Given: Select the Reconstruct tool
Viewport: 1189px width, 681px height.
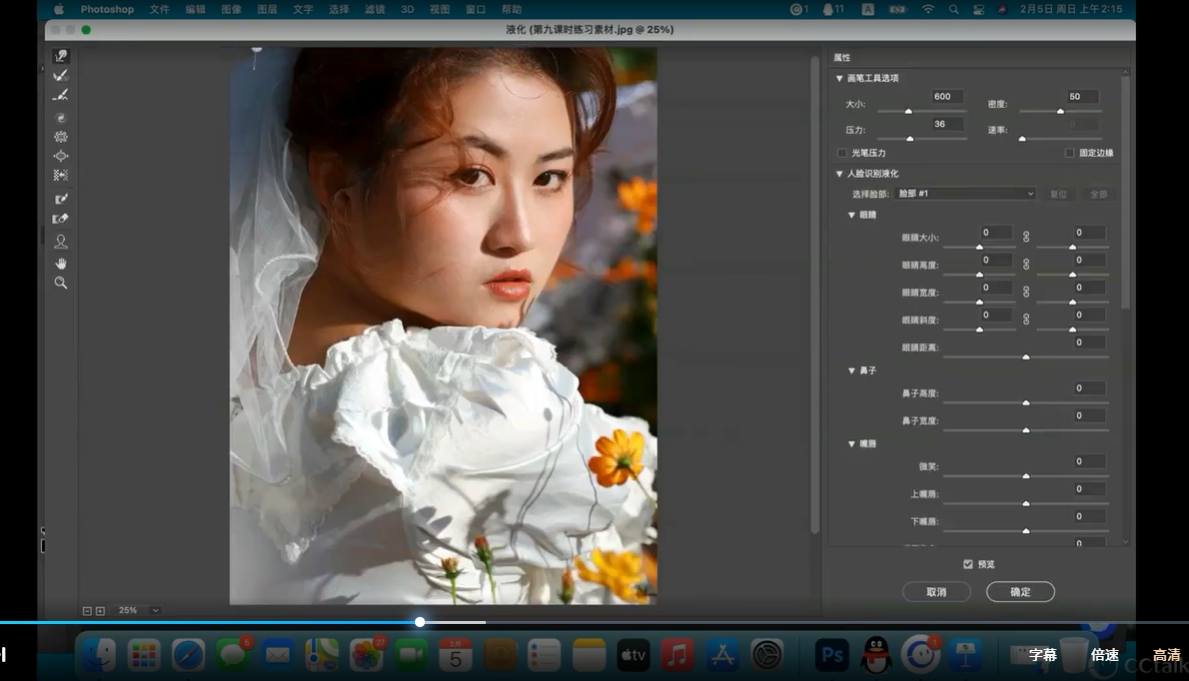Looking at the screenshot, I should pos(61,75).
